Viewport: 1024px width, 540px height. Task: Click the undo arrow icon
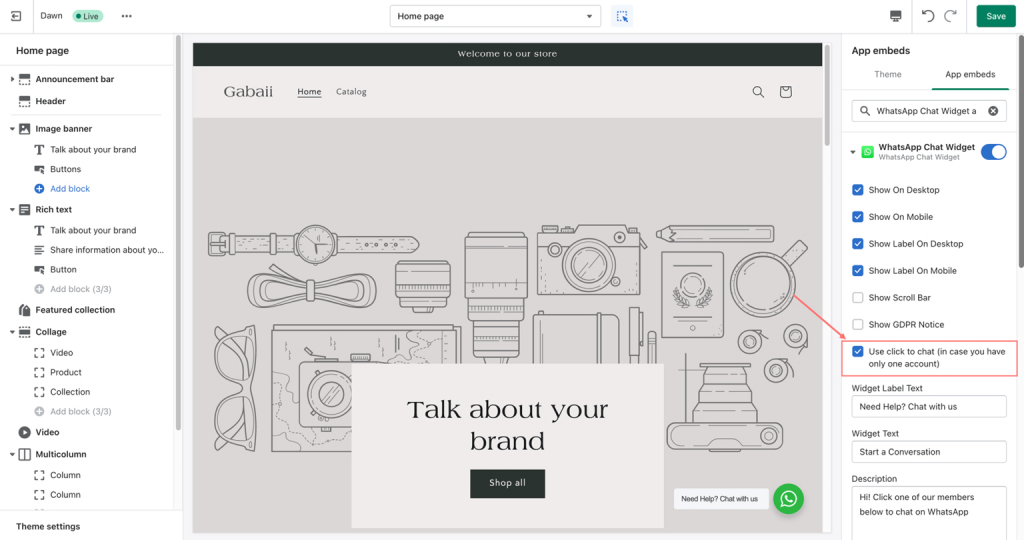point(928,16)
